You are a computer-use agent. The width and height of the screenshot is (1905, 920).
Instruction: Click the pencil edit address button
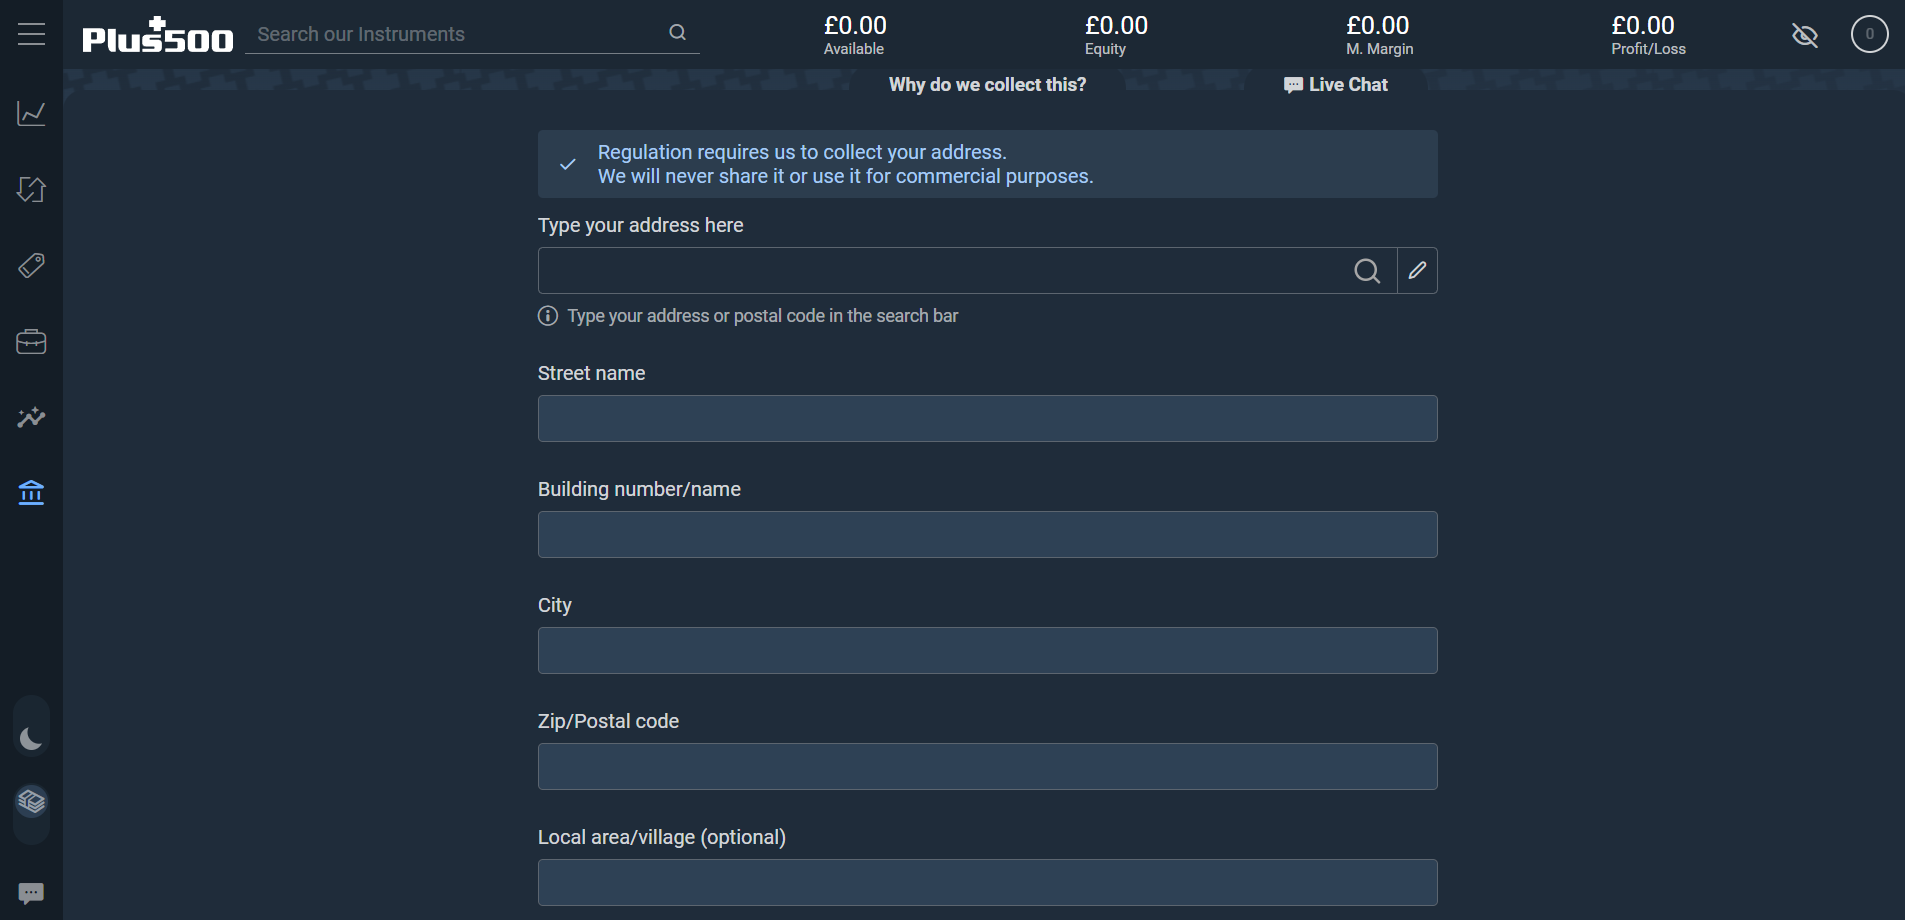pyautogui.click(x=1417, y=271)
